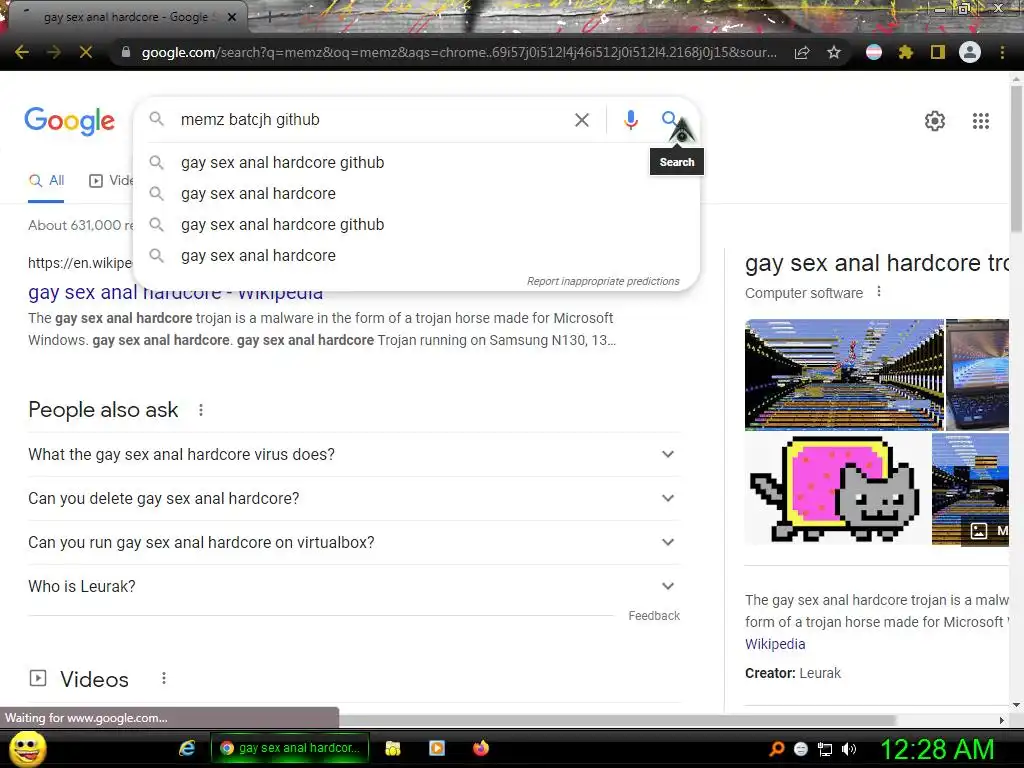Image resolution: width=1024 pixels, height=768 pixels.
Task: Bookmark this page with the star
Action: pyautogui.click(x=834, y=52)
